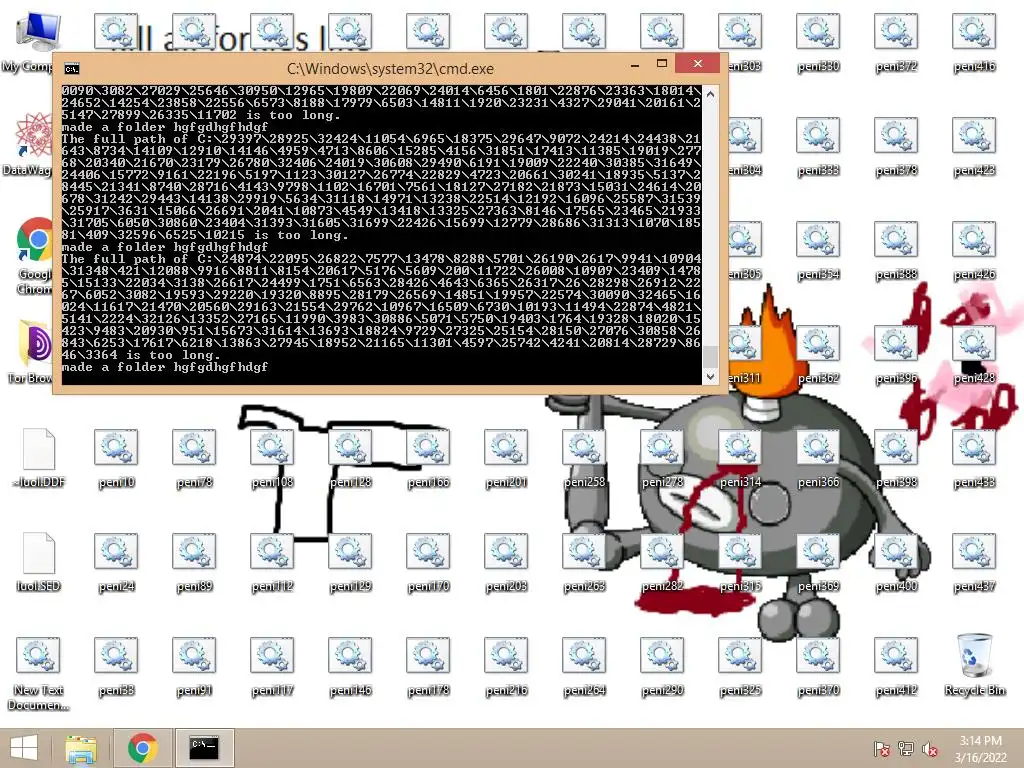Select the peni433 file icon

[x=974, y=458]
